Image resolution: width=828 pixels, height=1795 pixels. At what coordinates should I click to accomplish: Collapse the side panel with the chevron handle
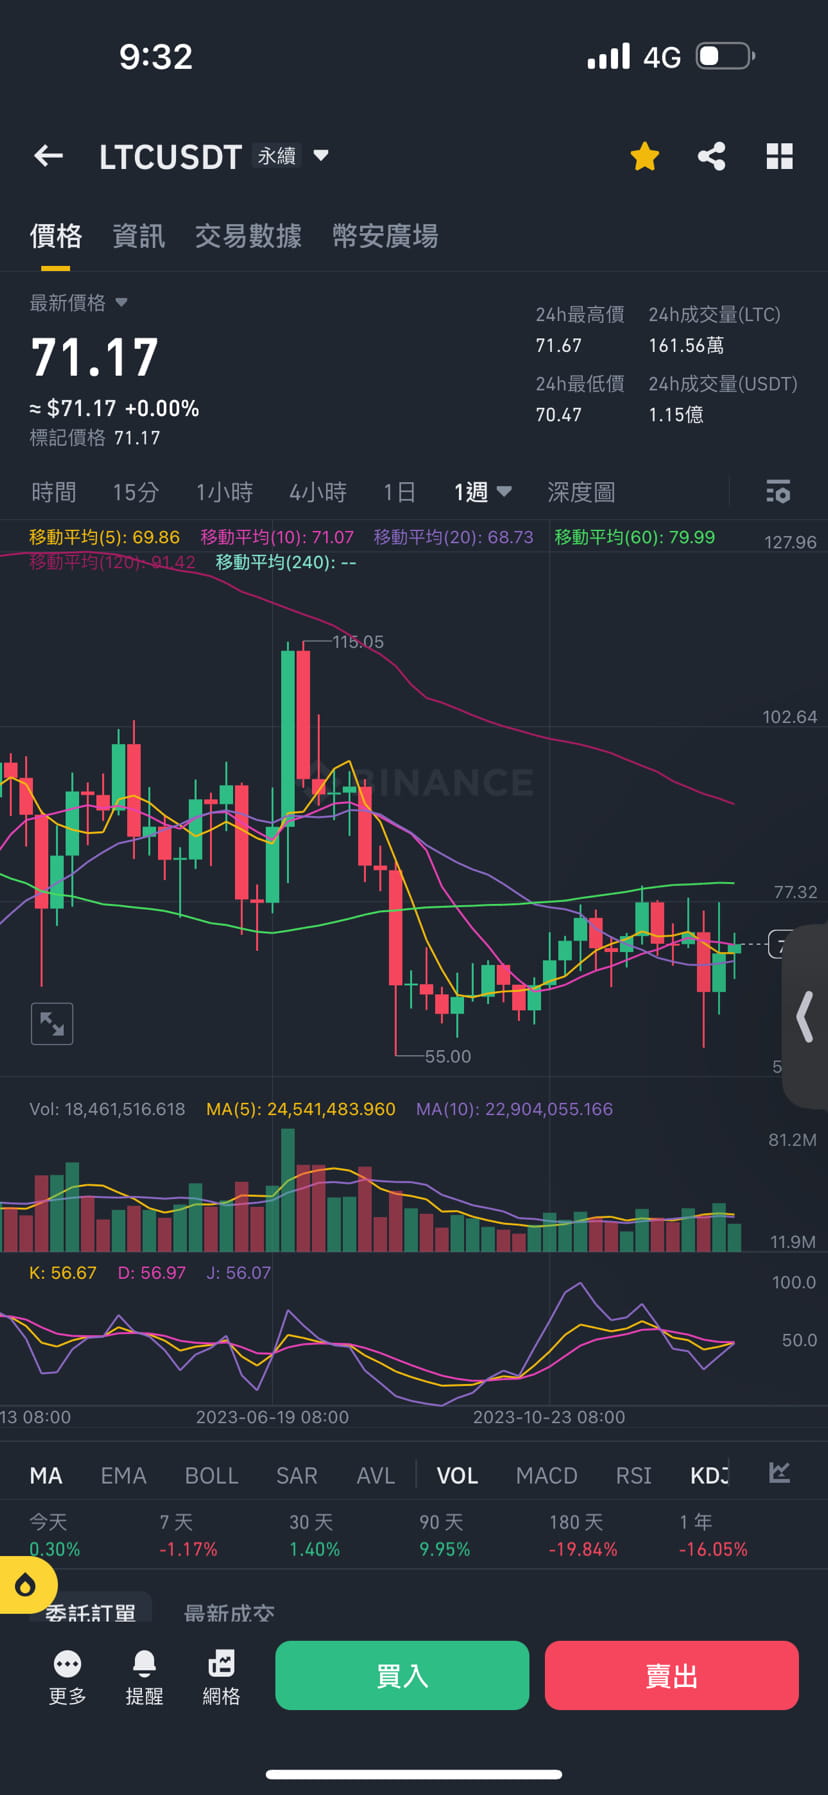click(806, 1017)
